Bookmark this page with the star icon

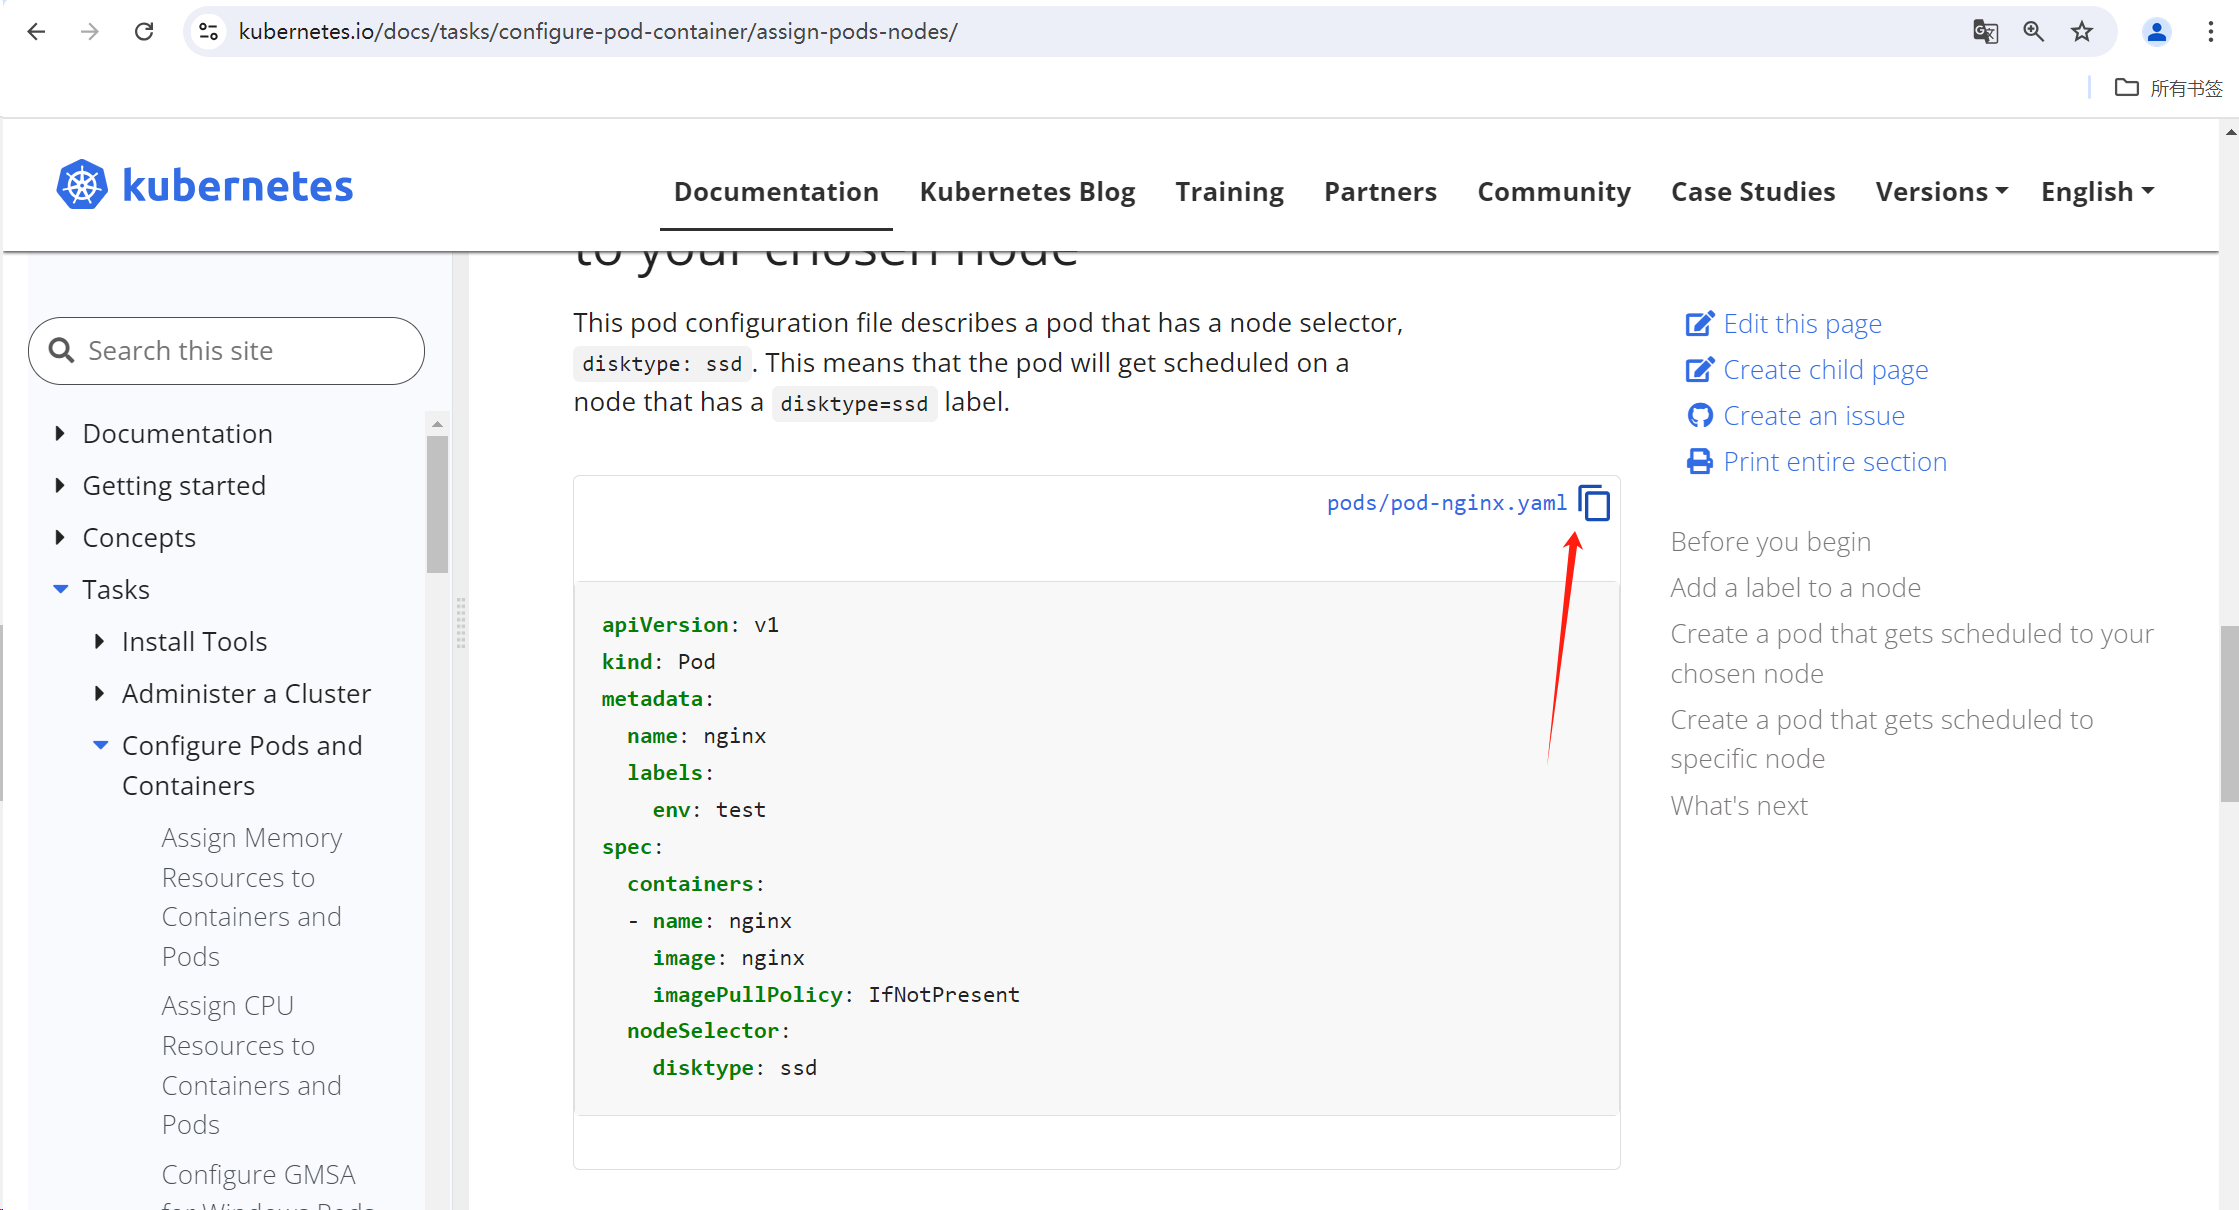tap(2082, 32)
